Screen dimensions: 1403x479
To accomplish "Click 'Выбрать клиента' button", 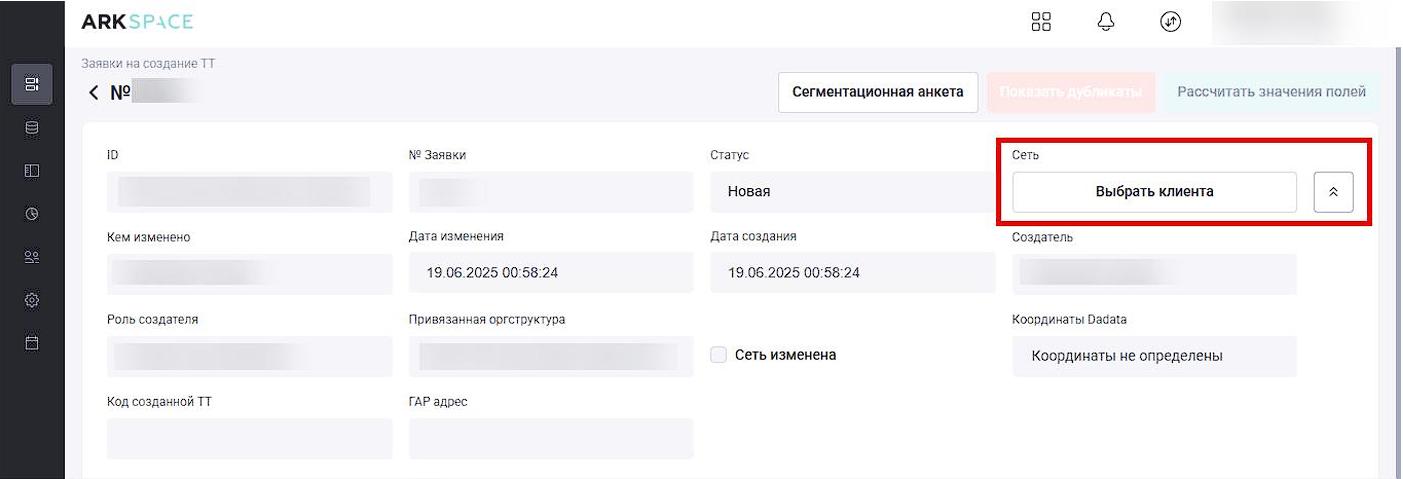I will (1154, 192).
